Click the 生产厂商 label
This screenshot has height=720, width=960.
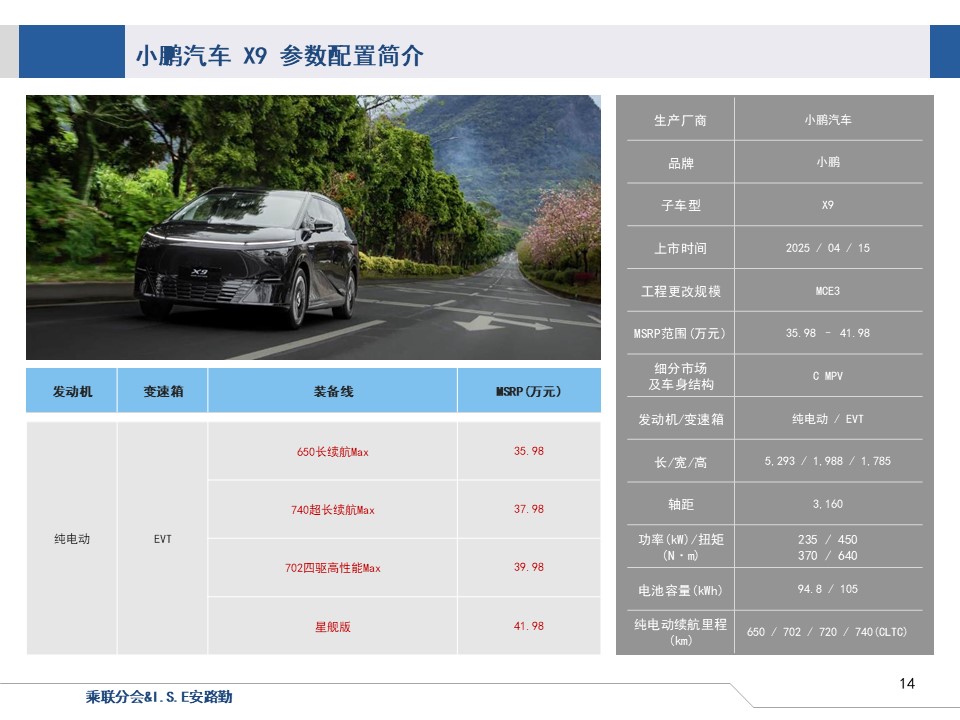click(680, 120)
